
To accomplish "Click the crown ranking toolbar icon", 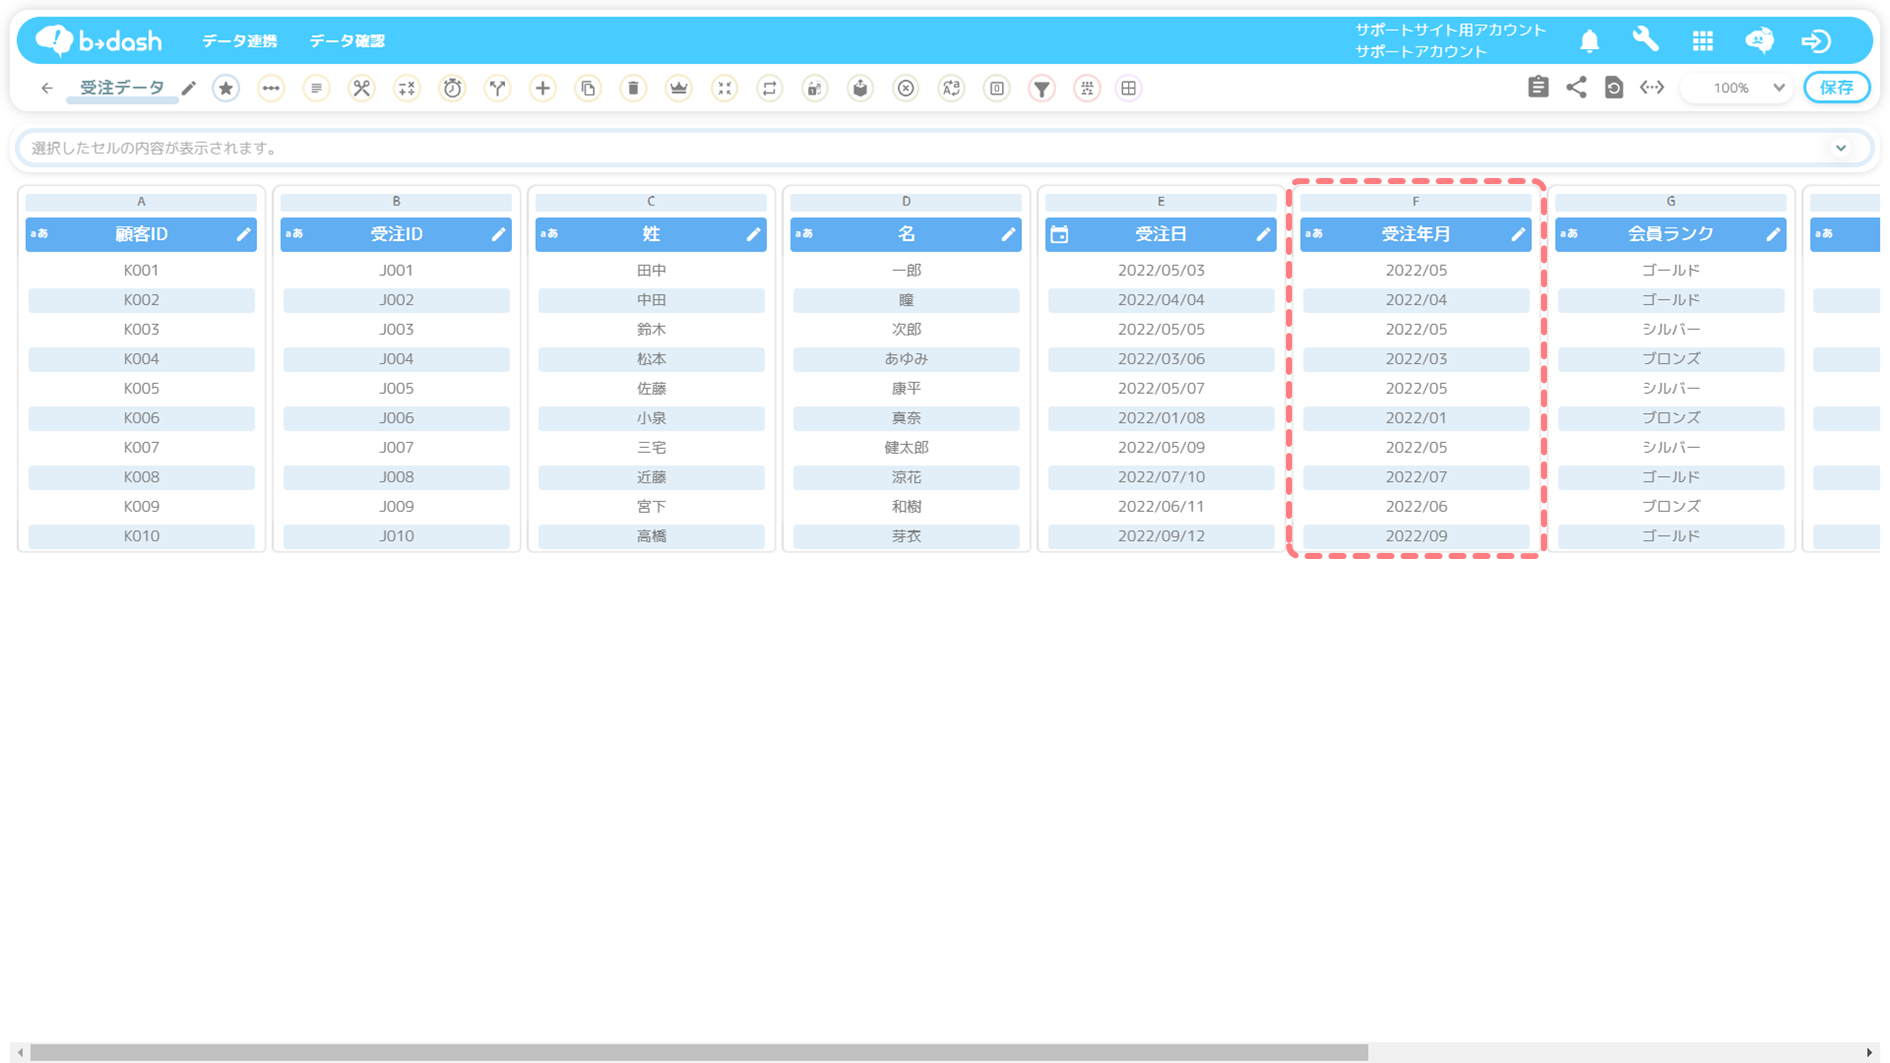I will 679,88.
